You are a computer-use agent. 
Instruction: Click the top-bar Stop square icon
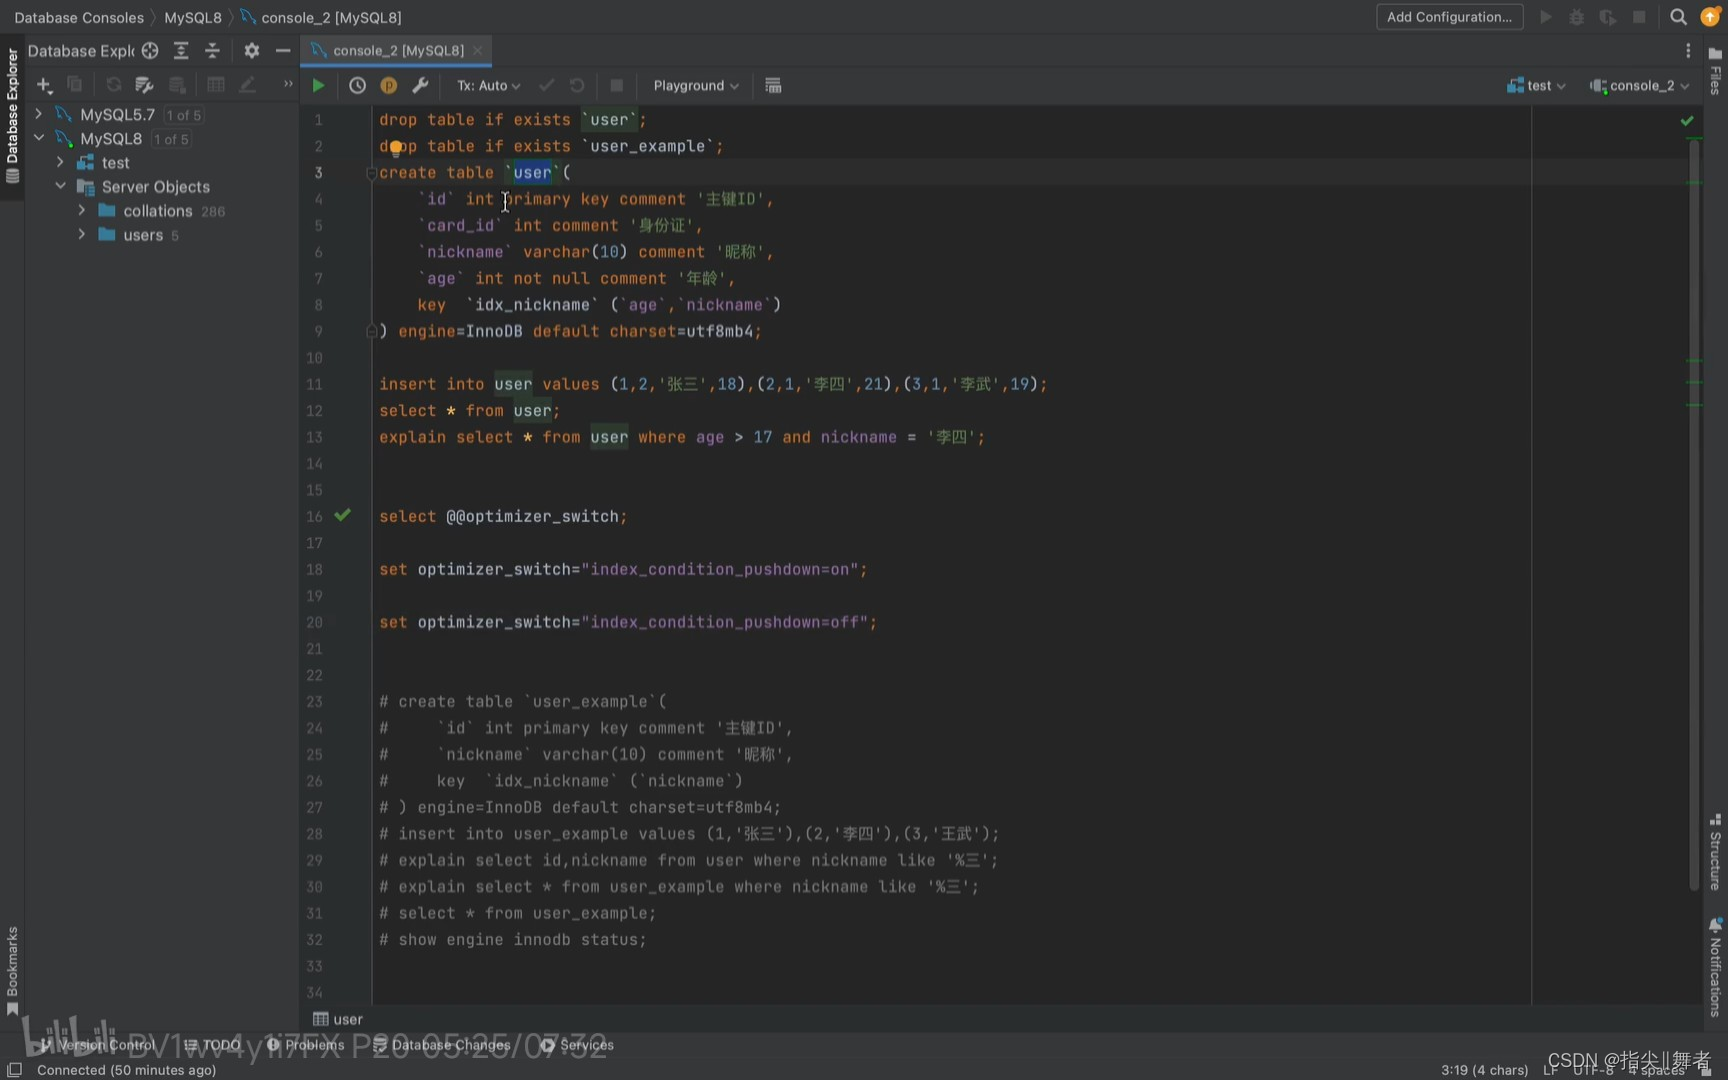point(1639,17)
